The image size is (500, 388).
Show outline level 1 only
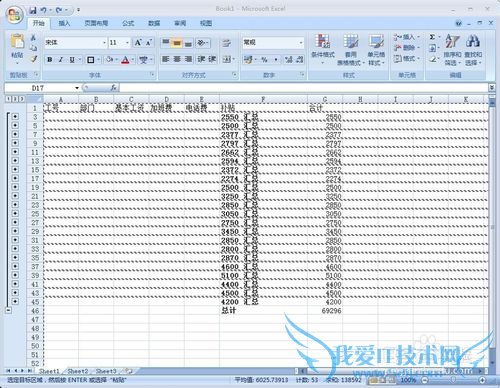8,99
